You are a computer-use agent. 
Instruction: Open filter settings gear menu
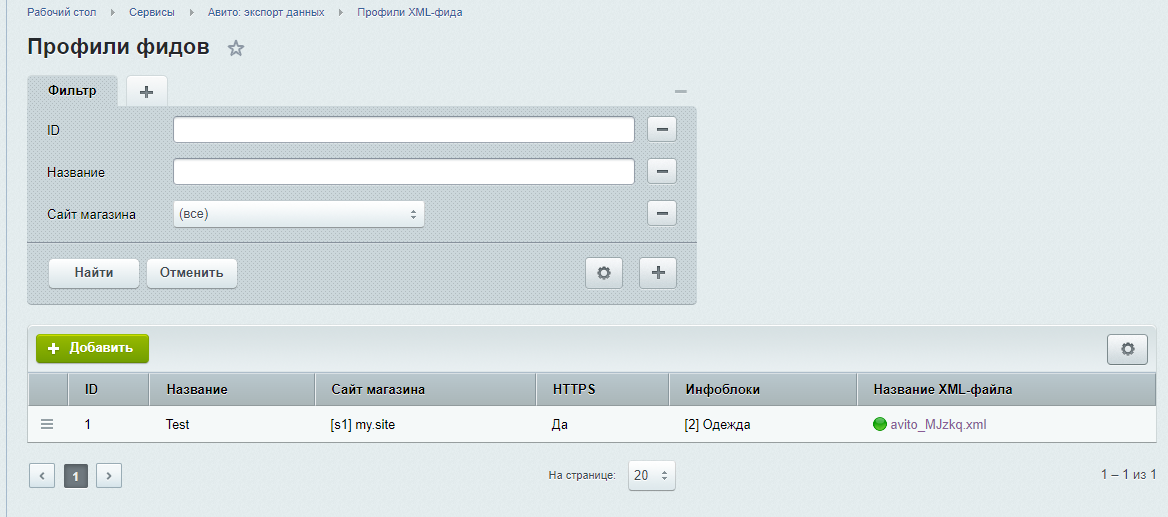(x=603, y=272)
